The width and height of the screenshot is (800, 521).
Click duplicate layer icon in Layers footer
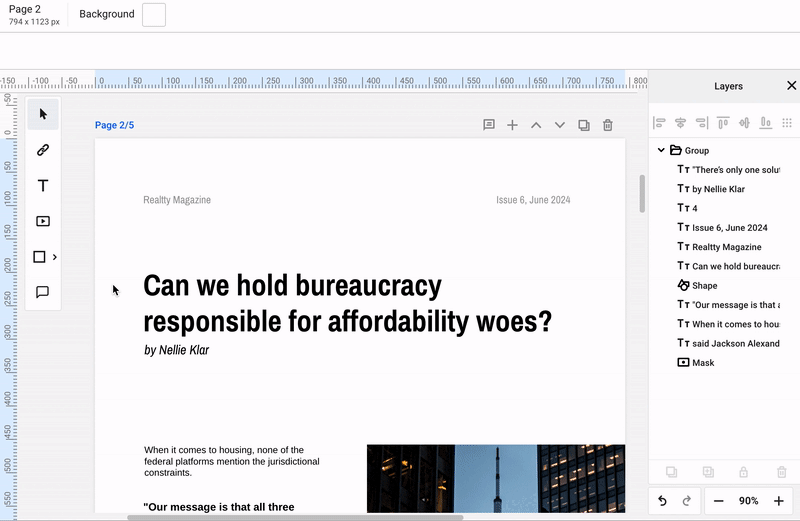pyautogui.click(x=671, y=472)
